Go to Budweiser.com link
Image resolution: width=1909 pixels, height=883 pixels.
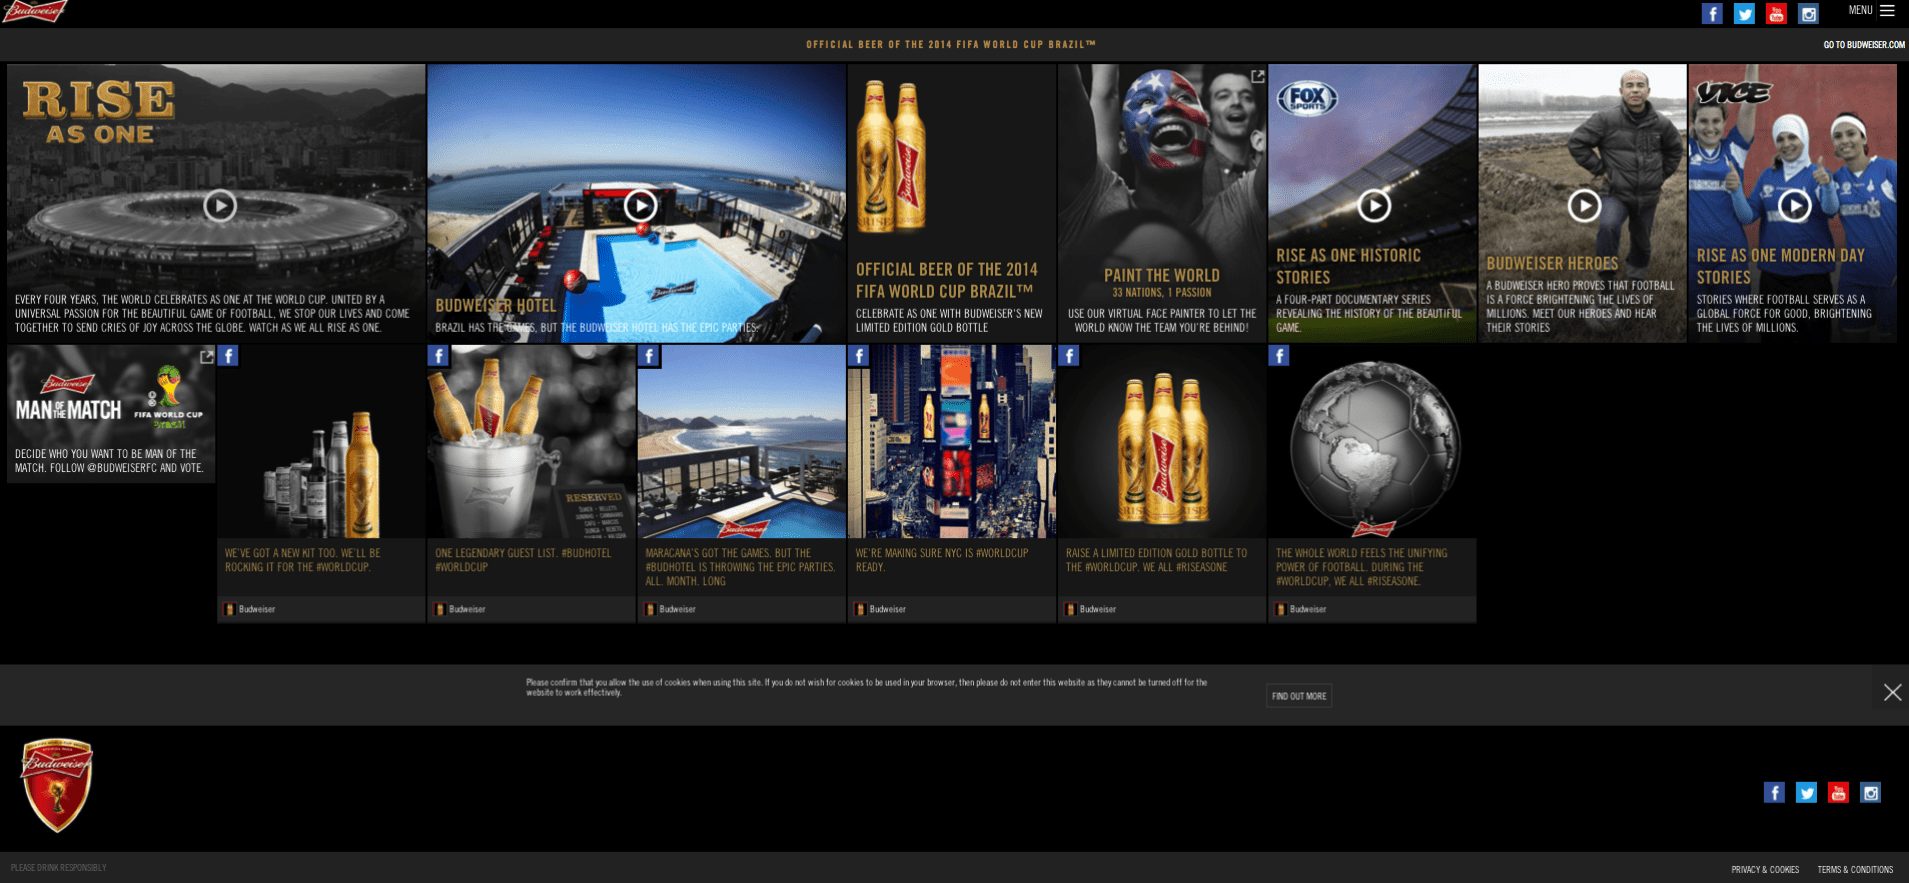pos(1864,45)
